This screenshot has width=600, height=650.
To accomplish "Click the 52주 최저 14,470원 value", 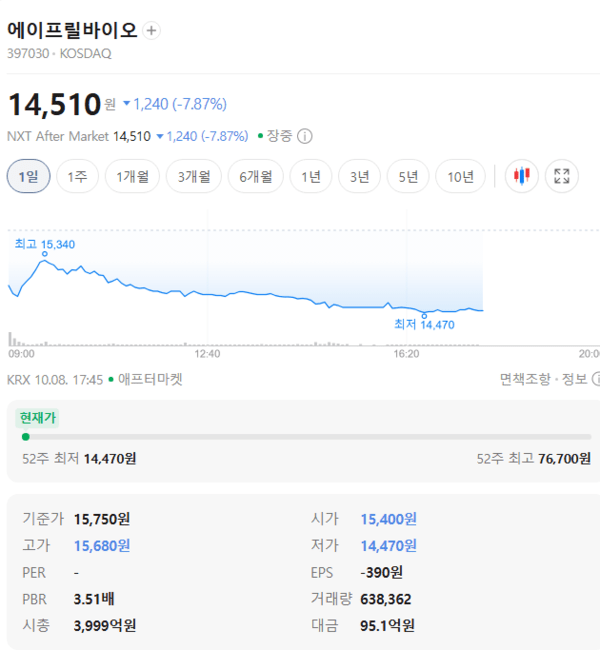I will 110,459.
